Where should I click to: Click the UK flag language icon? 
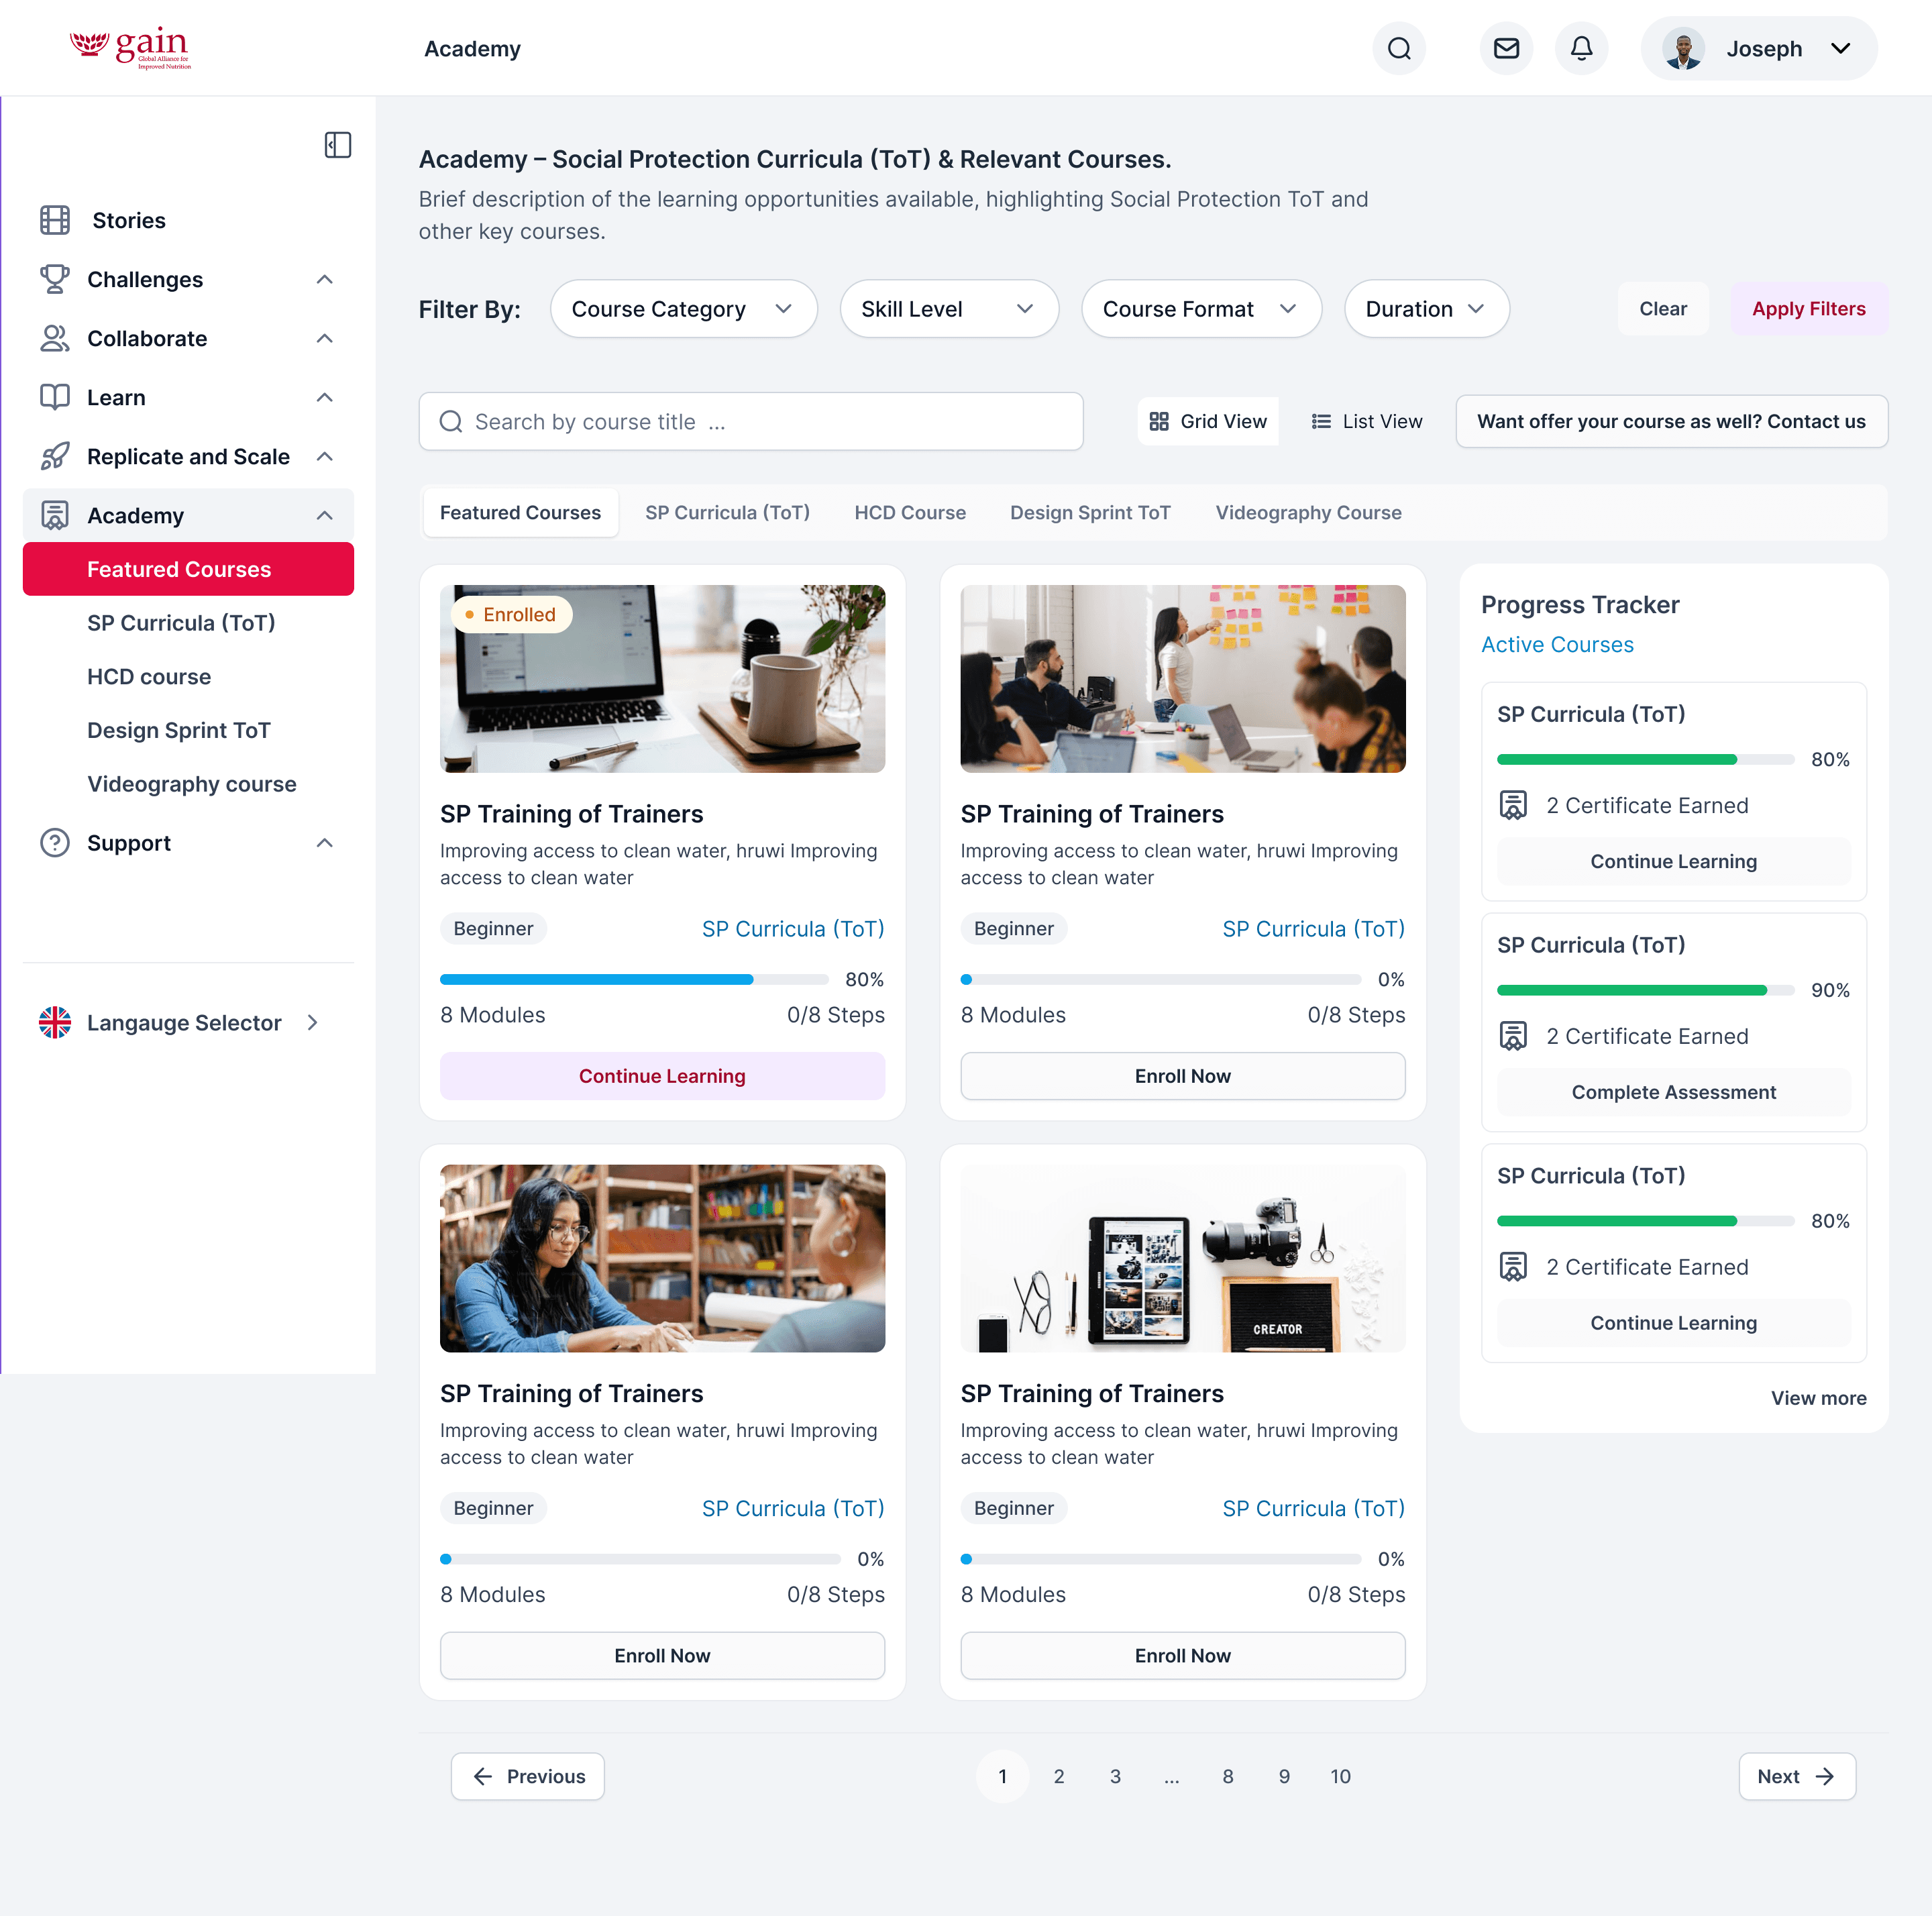[x=55, y=1022]
